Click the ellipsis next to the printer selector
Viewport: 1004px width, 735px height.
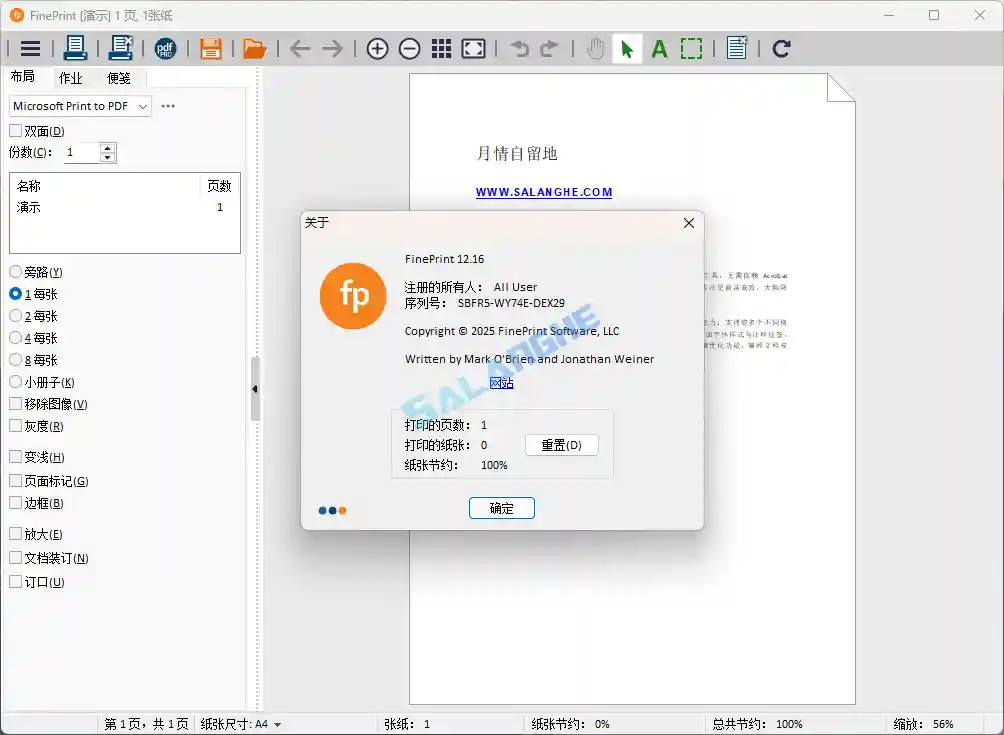167,106
